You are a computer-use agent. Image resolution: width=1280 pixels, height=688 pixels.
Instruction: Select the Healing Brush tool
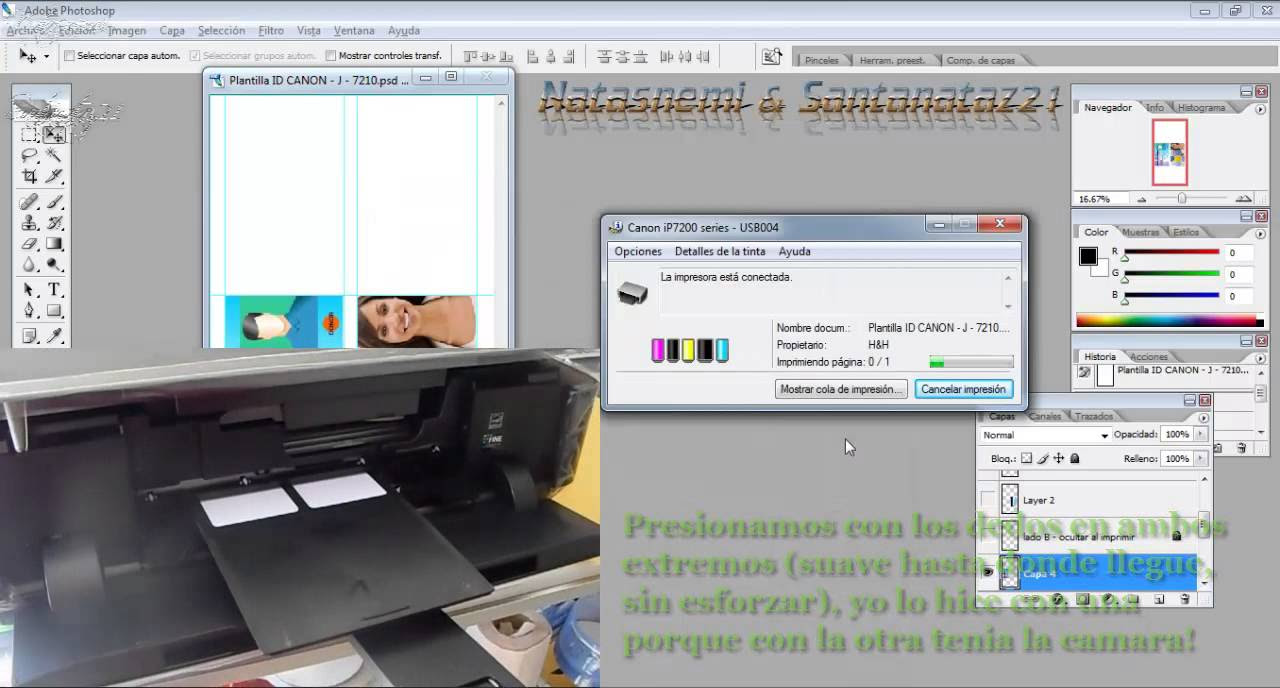click(30, 202)
